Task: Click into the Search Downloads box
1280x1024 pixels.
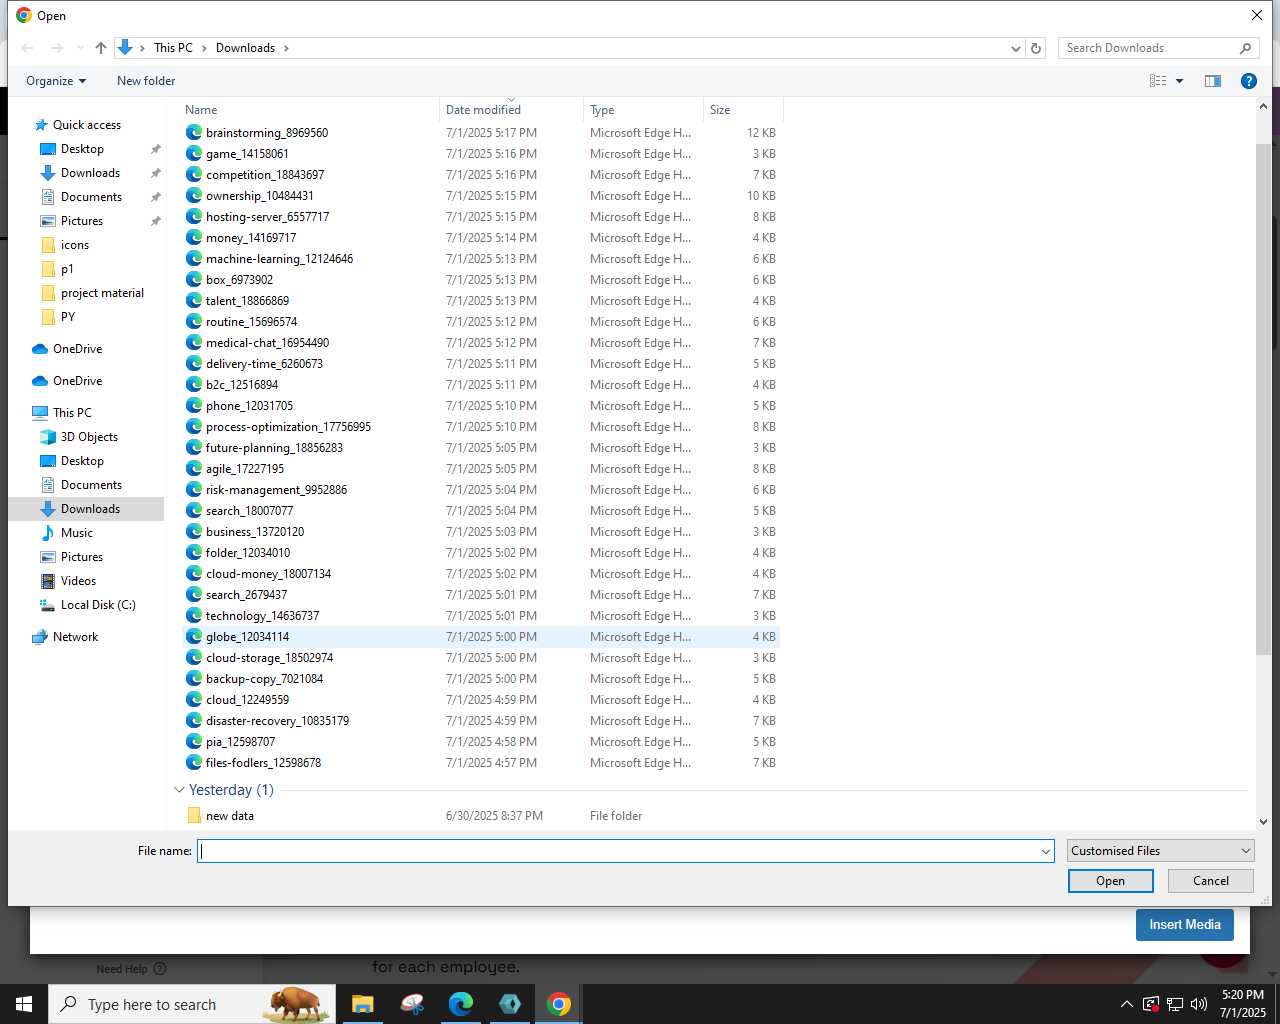Action: tap(1150, 48)
